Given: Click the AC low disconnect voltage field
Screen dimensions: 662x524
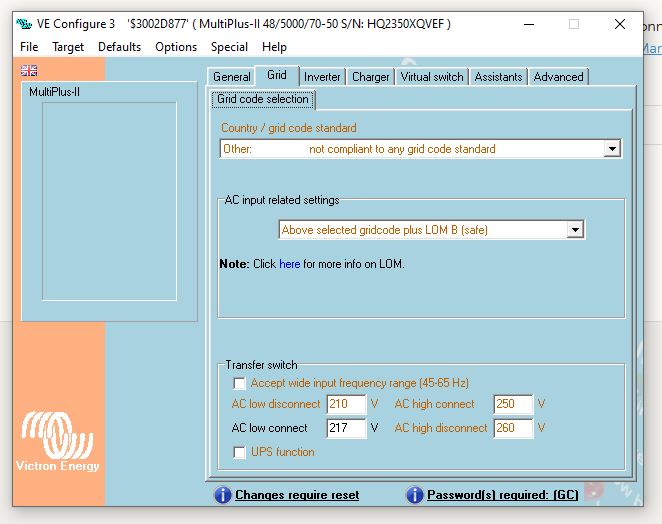Looking at the screenshot, I should (346, 404).
